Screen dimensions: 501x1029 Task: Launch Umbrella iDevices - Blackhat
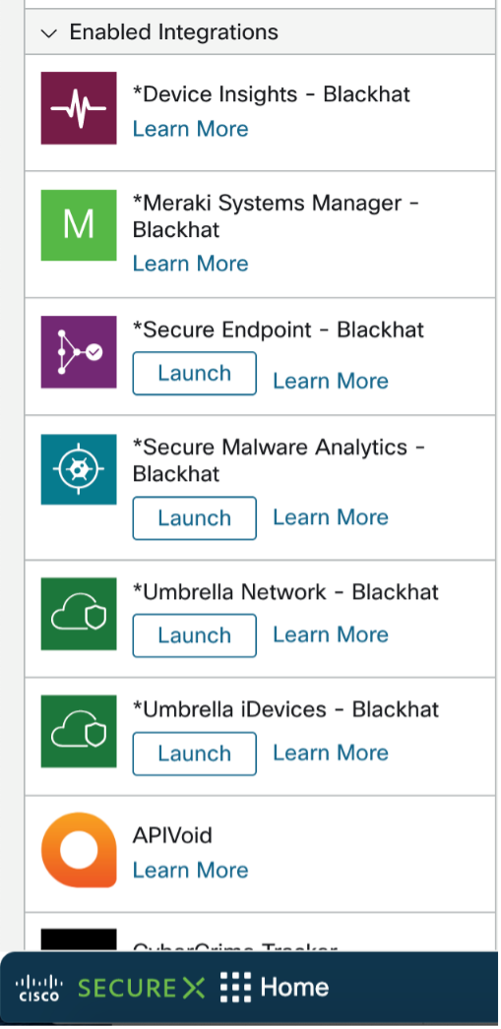coord(194,753)
